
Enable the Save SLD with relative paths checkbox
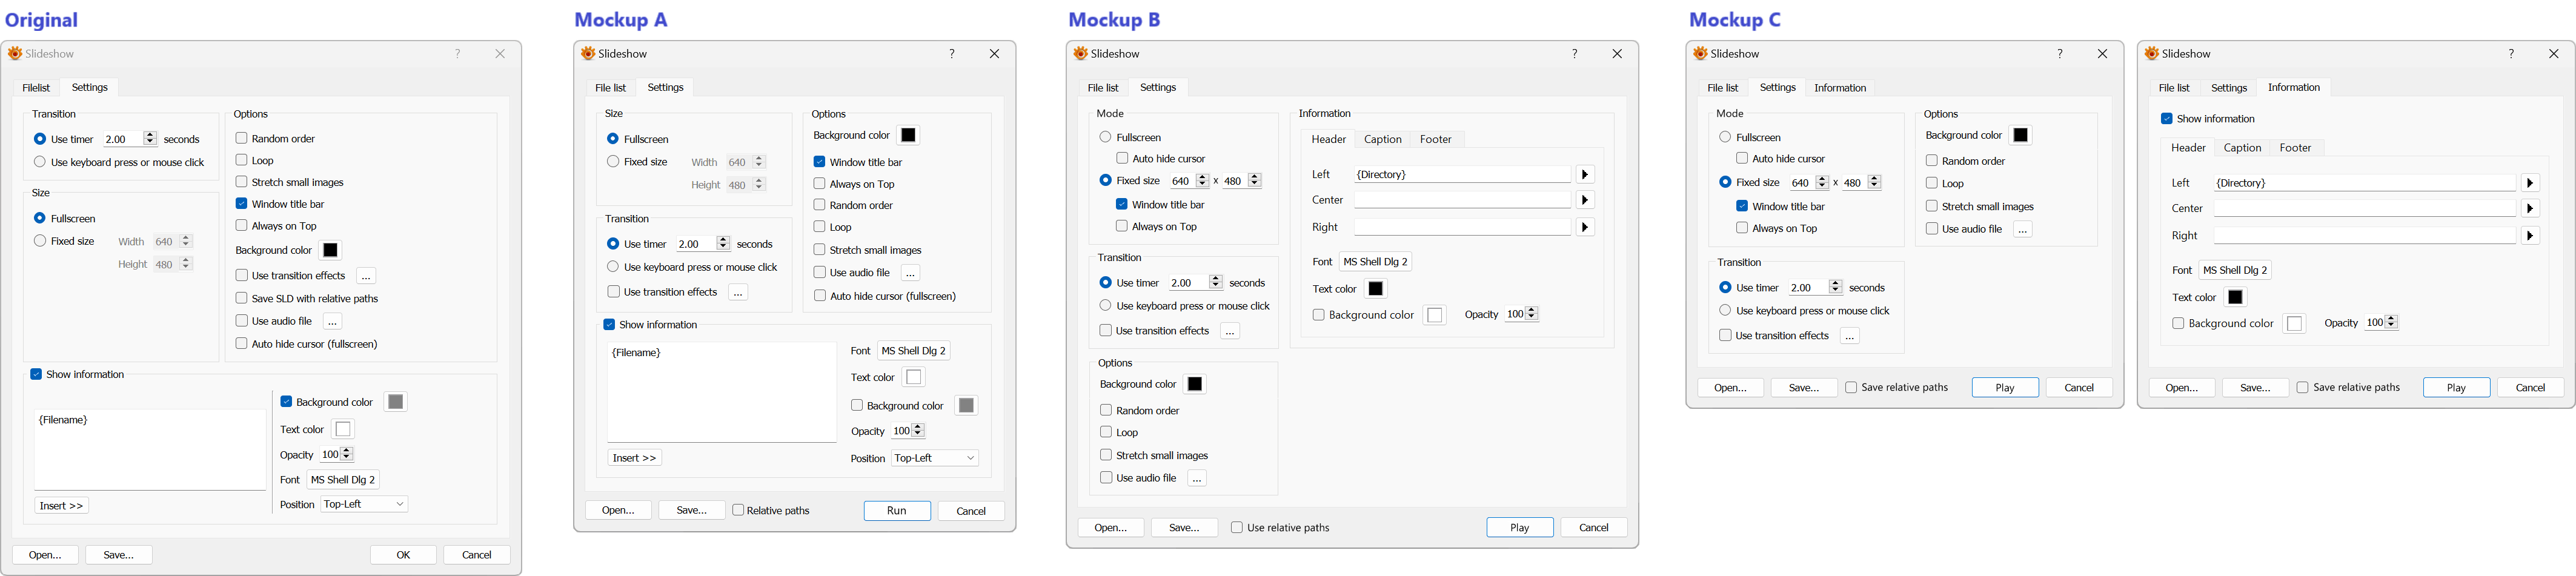tap(242, 299)
